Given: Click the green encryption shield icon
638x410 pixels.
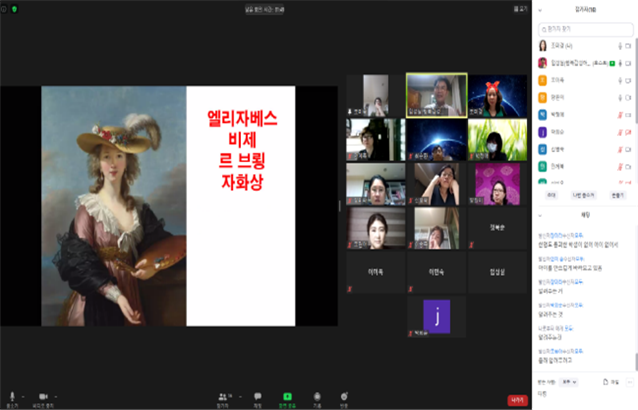Looking at the screenshot, I should pyautogui.click(x=14, y=9).
